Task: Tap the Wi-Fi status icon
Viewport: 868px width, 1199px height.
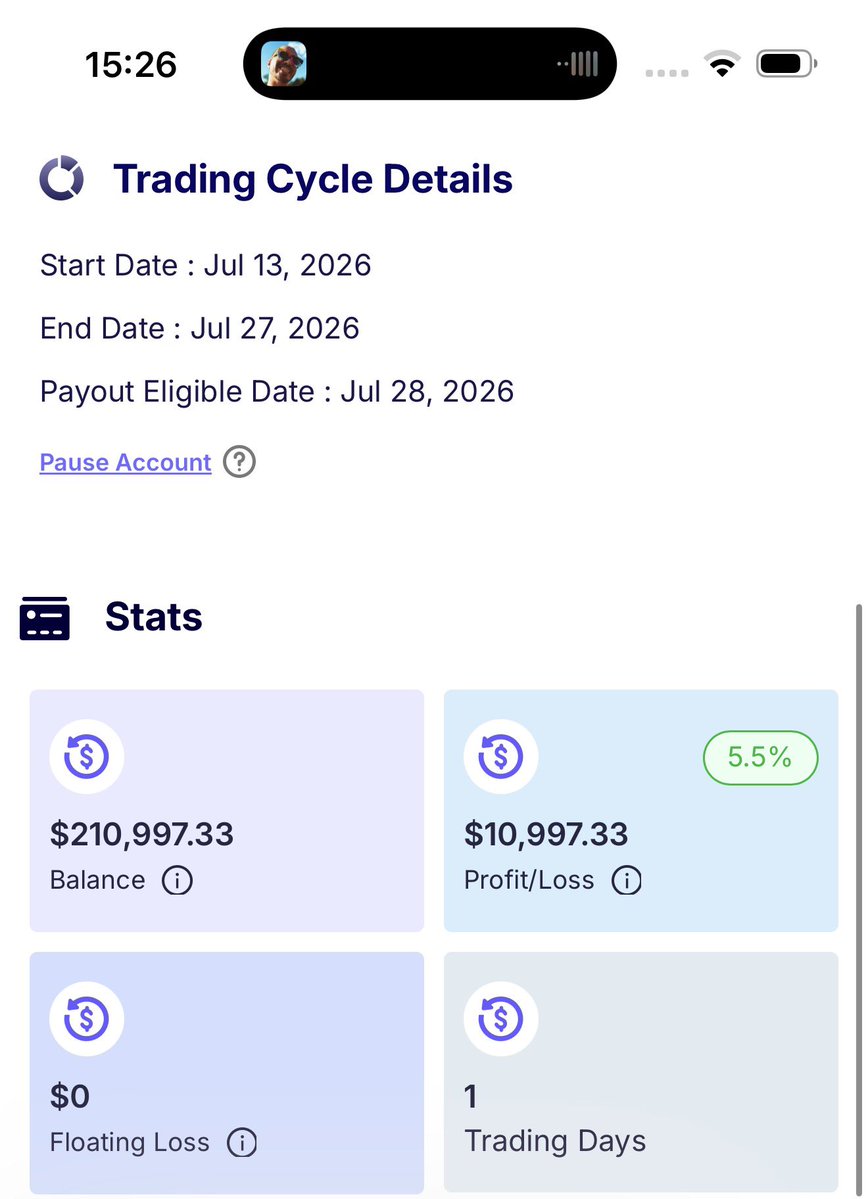Action: (x=722, y=63)
